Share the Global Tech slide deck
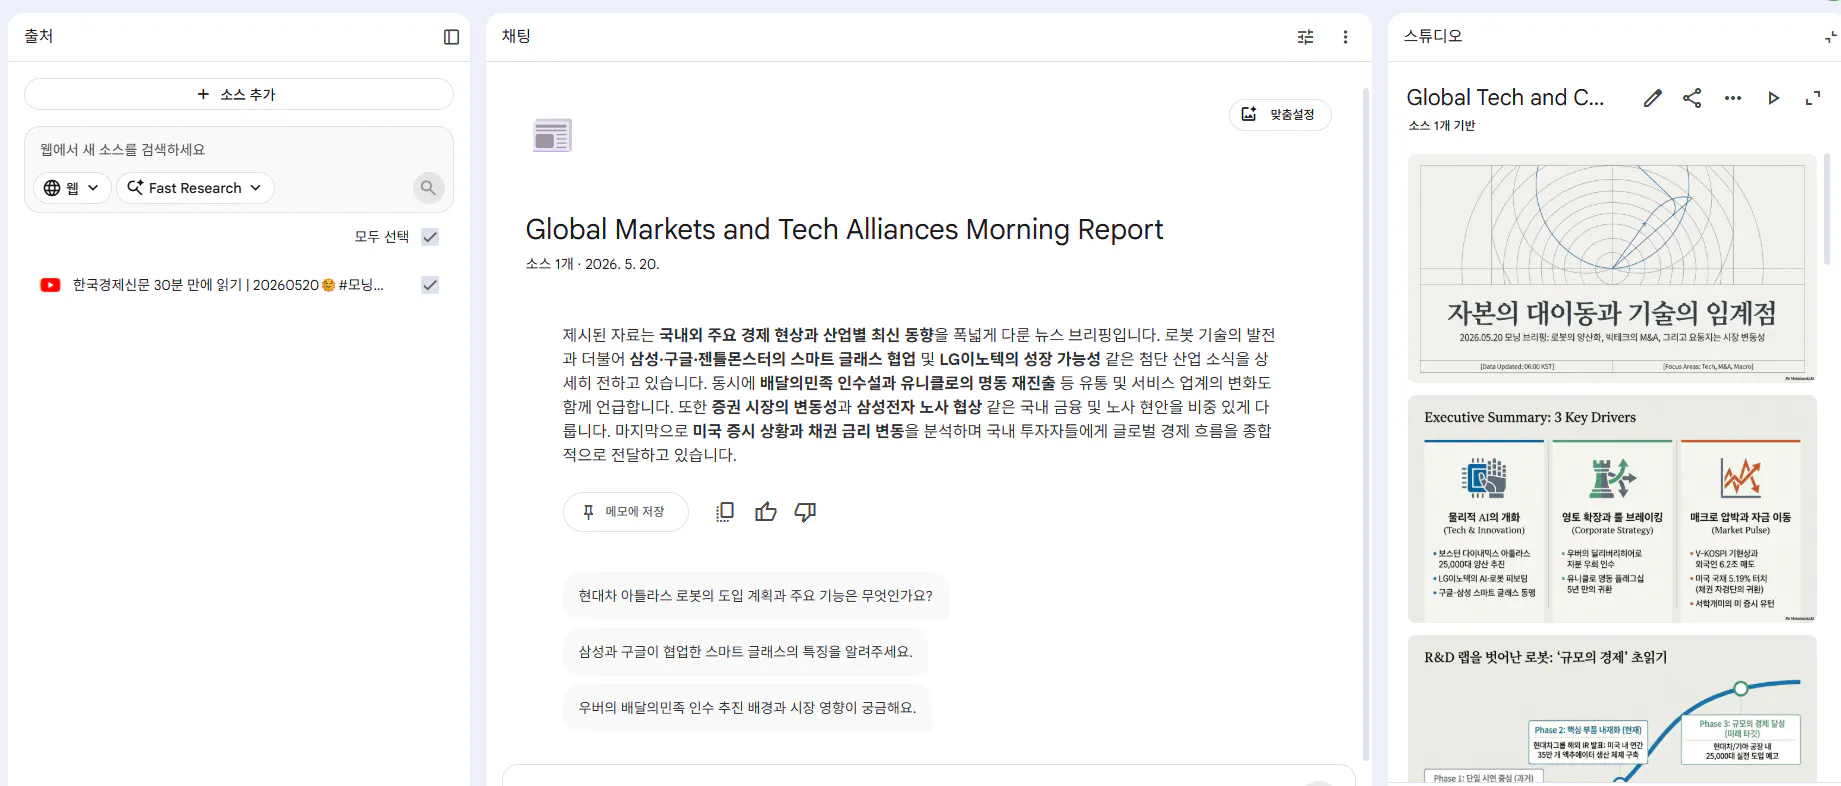 (x=1692, y=98)
